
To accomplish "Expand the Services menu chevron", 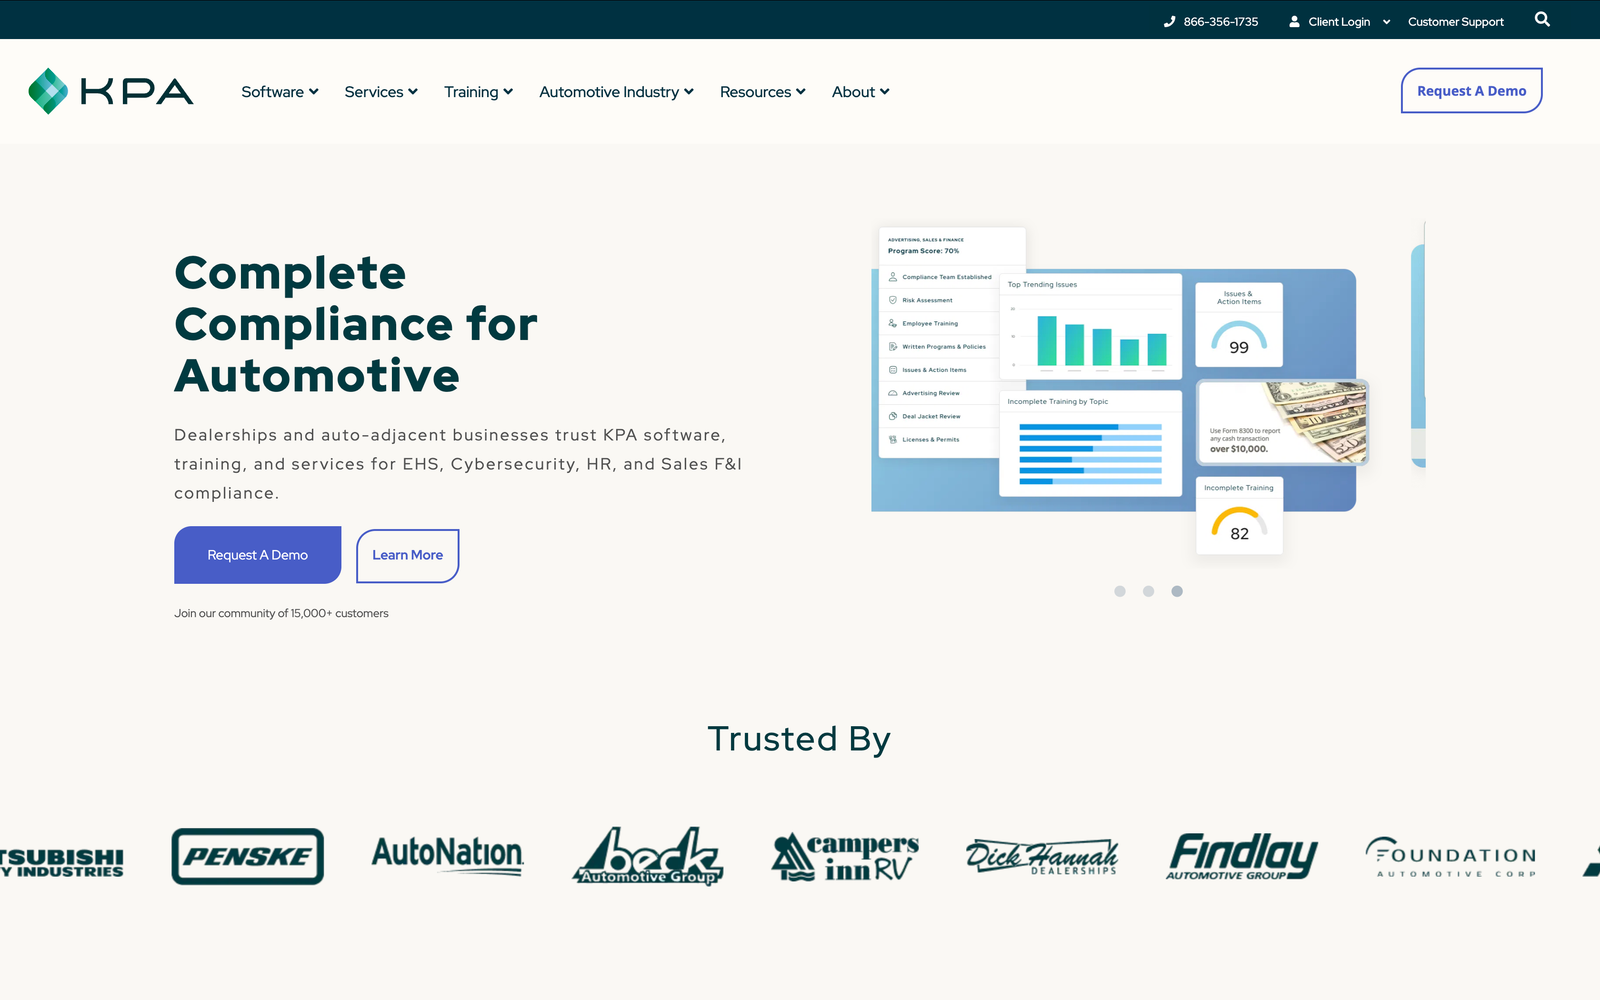I will (x=413, y=91).
